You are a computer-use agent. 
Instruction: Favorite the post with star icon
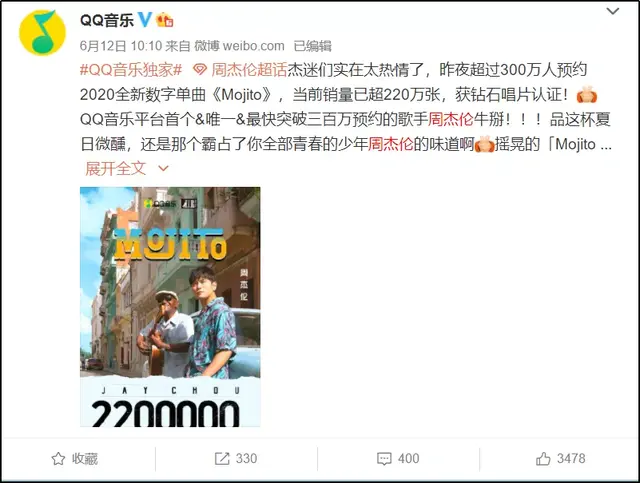58,459
